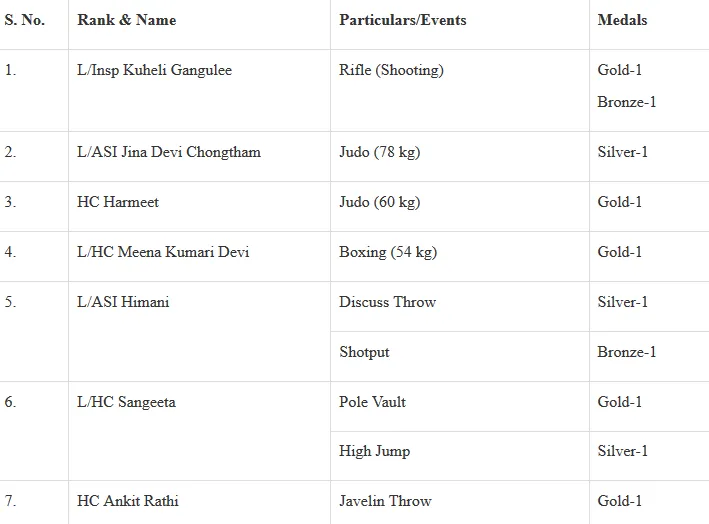
Task: Click the 'Discuss Throw' event cell
Action: click(x=387, y=302)
